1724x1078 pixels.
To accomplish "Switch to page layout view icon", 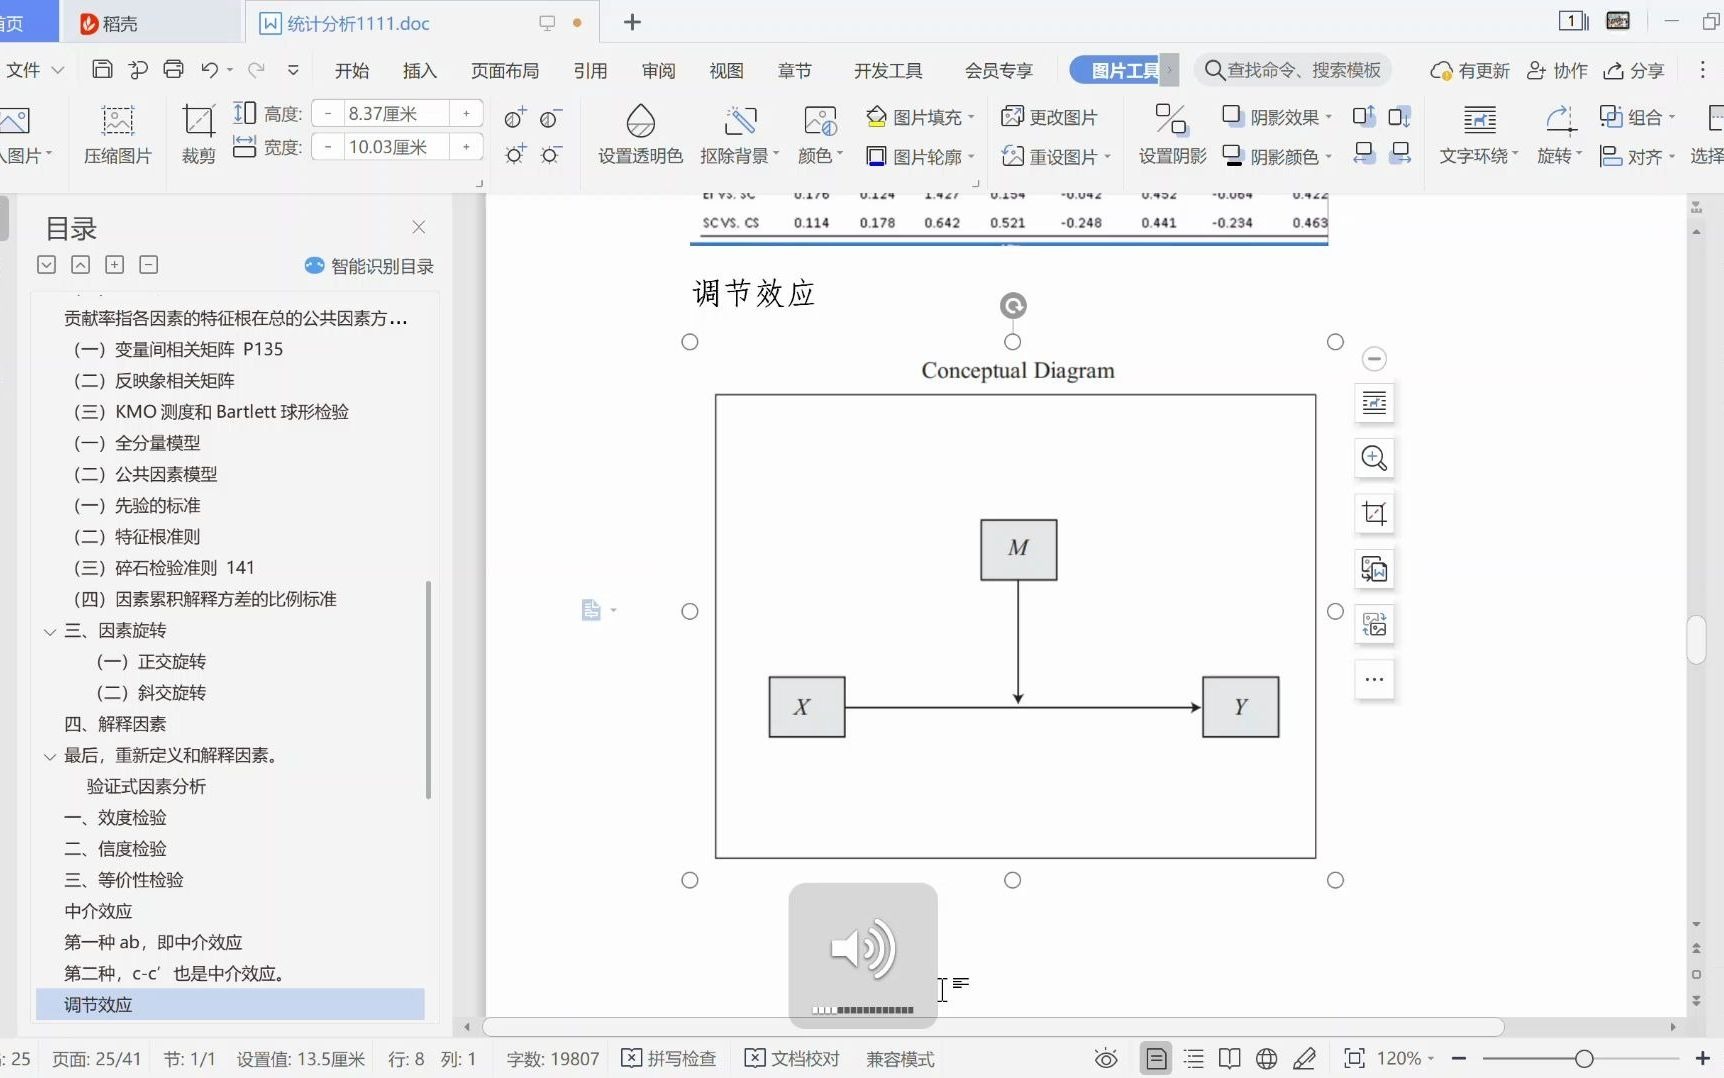I will 1156,1058.
